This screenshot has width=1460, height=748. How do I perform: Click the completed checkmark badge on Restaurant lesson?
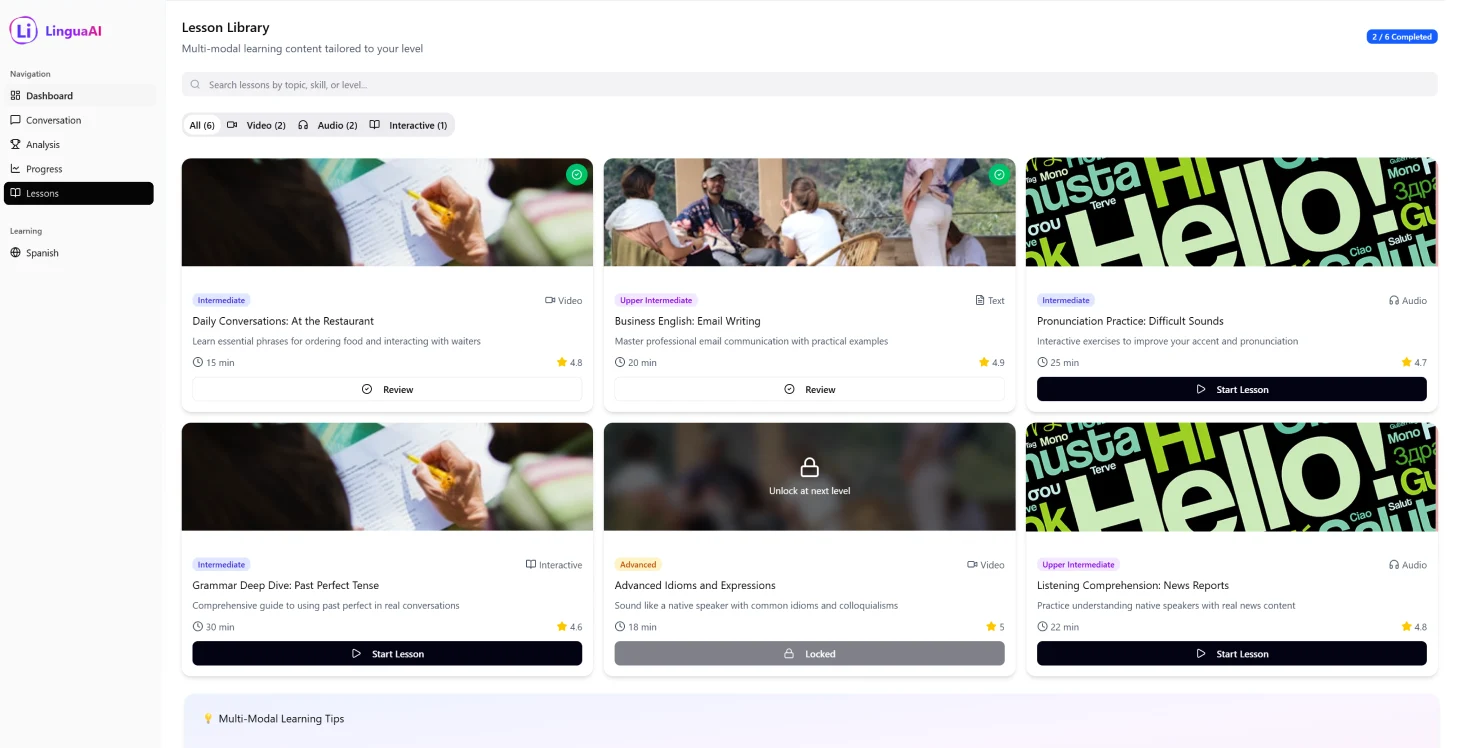[577, 174]
